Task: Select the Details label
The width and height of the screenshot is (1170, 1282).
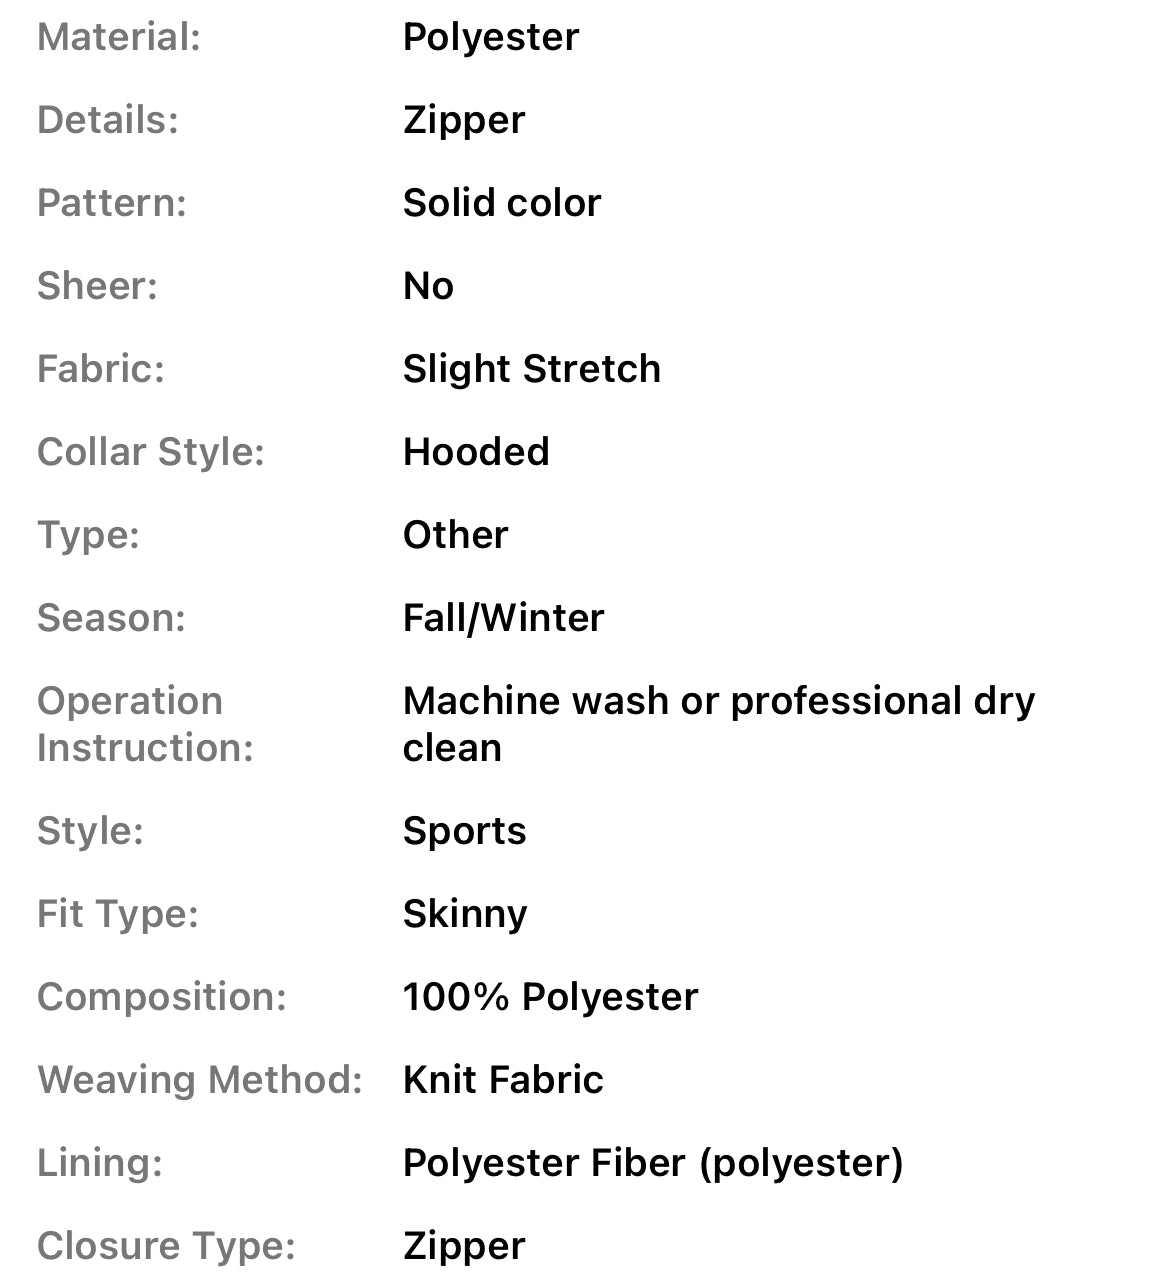Action: [x=108, y=121]
